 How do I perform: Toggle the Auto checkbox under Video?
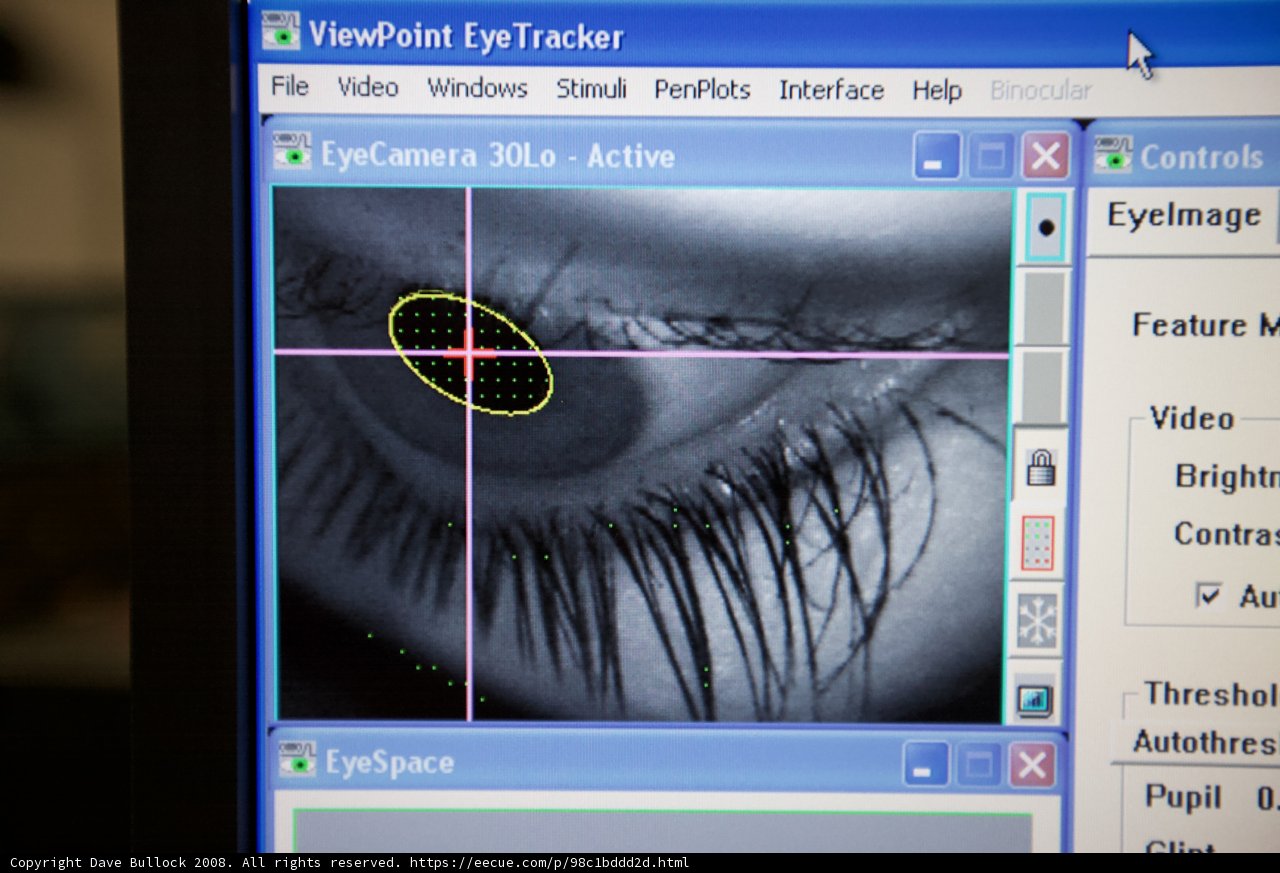pos(1209,596)
